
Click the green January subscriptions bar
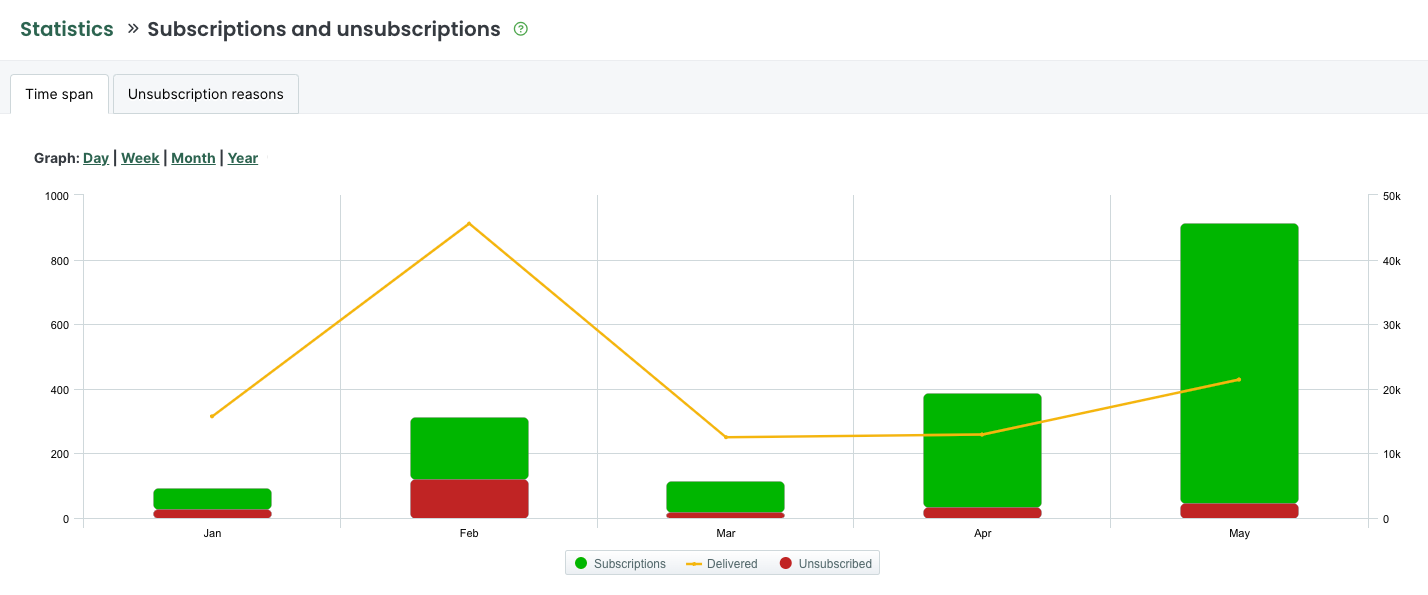pos(212,498)
